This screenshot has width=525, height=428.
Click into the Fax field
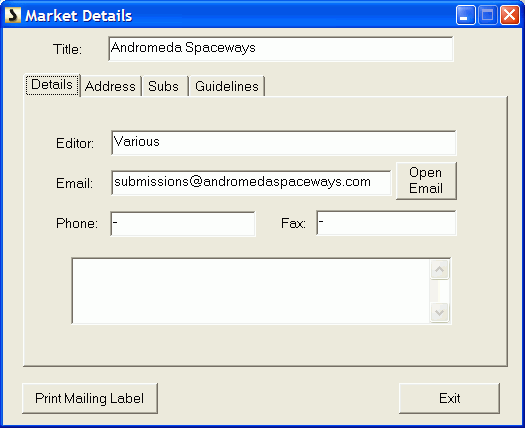(x=386, y=223)
